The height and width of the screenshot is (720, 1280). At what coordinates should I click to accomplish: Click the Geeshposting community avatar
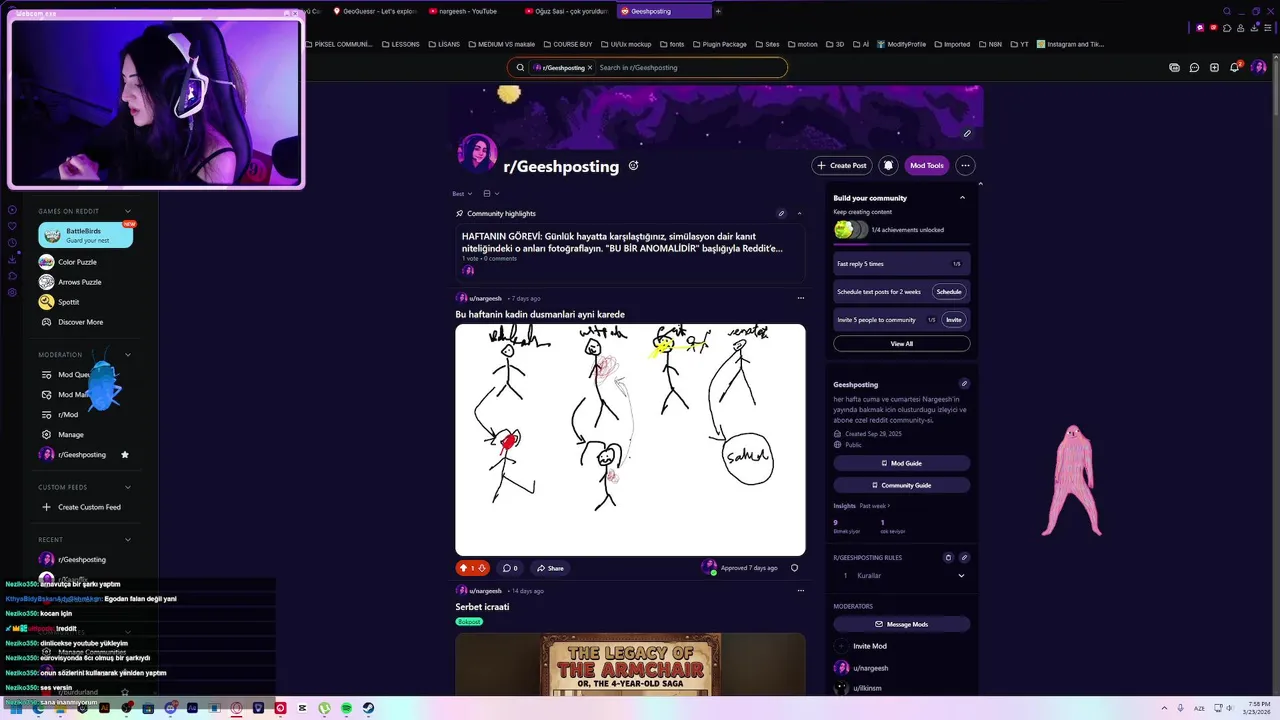coord(477,153)
